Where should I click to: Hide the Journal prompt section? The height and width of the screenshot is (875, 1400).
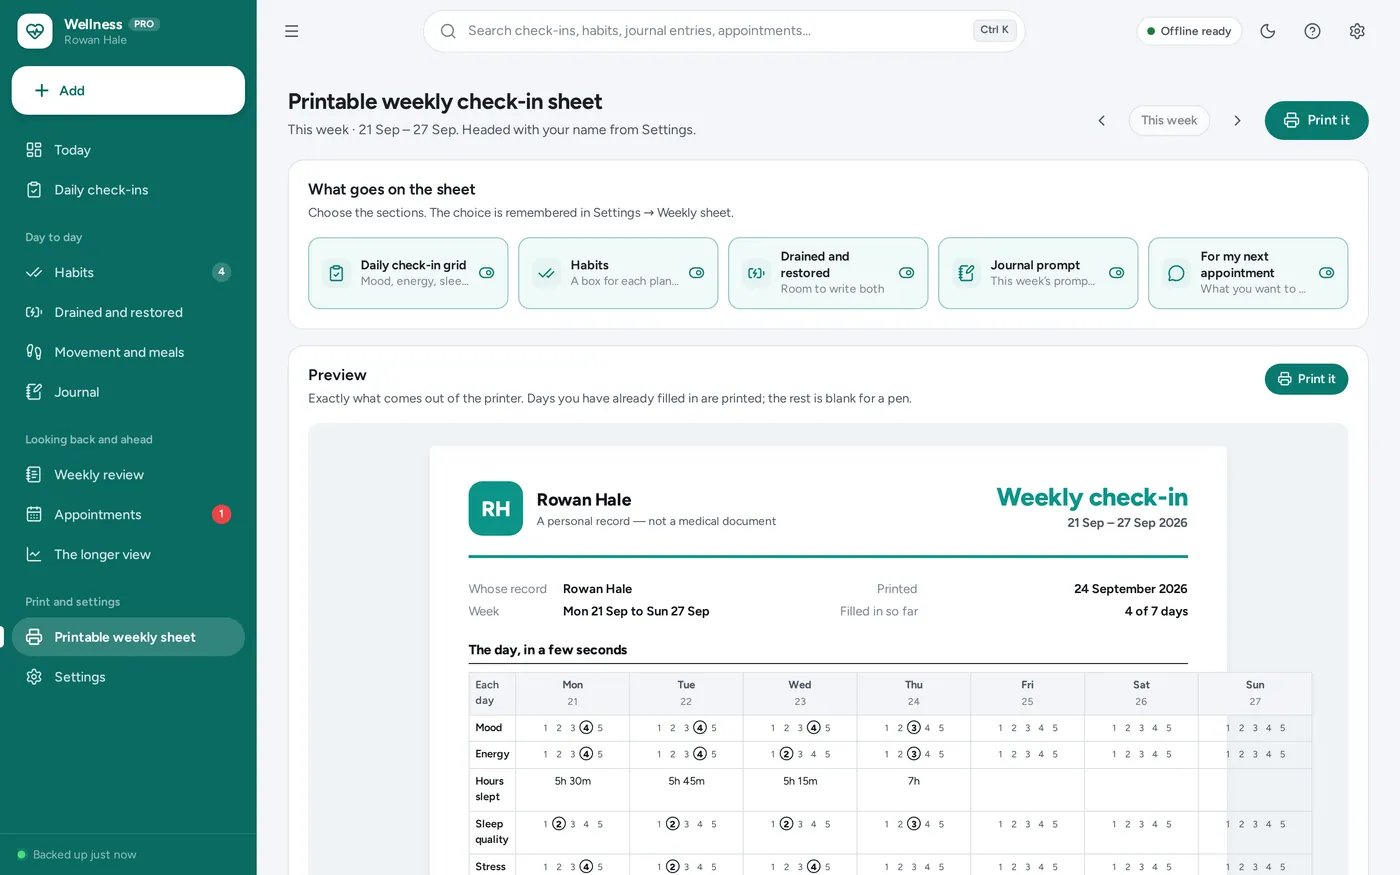(1117, 273)
